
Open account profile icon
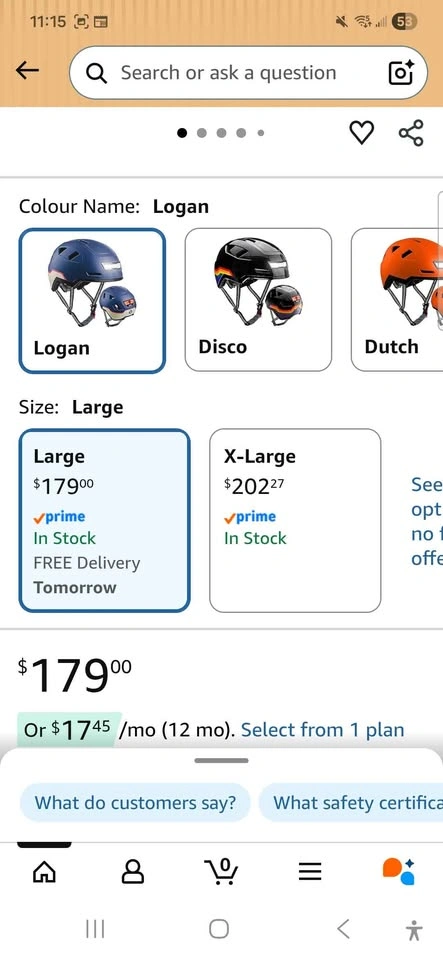tap(133, 871)
